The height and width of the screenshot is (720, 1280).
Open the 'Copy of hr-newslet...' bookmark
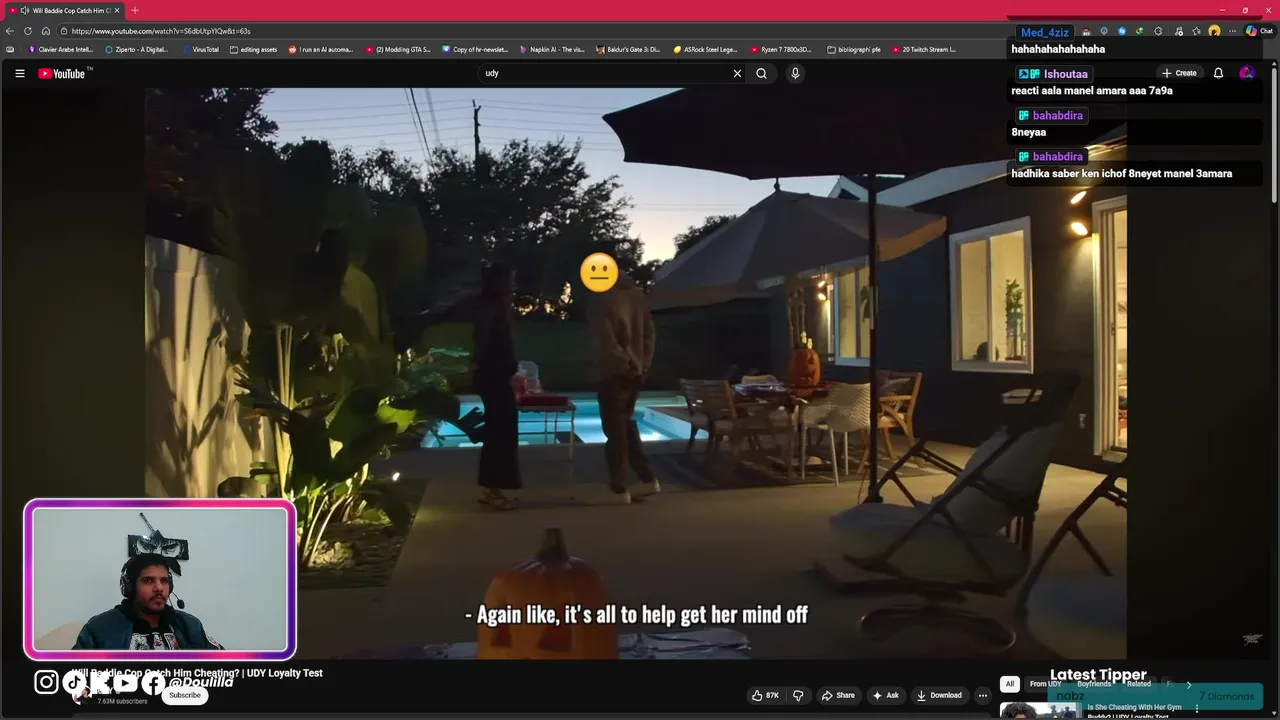point(475,49)
